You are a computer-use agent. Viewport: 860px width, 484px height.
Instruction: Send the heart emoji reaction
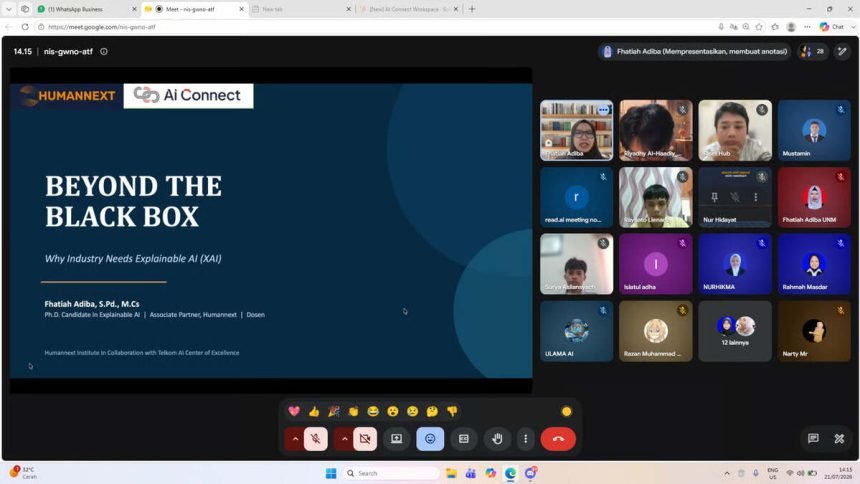pos(294,411)
